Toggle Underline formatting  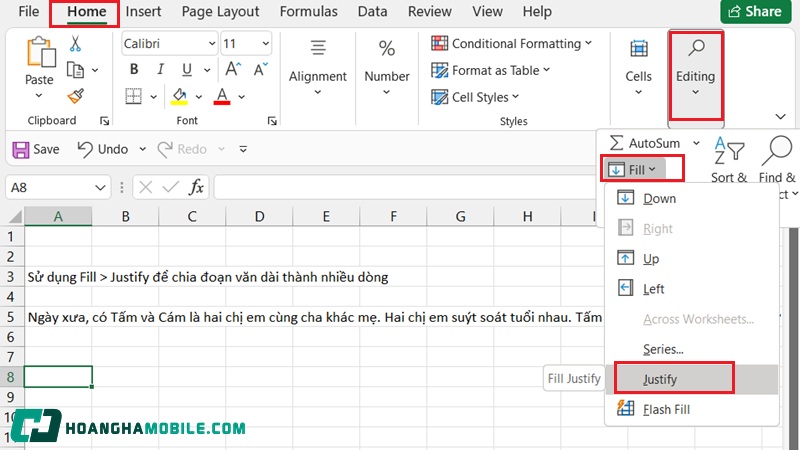click(x=189, y=70)
